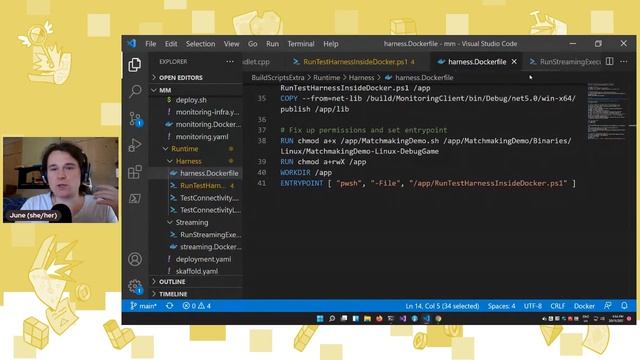Open the Extensions view
The height and width of the screenshot is (360, 640).
click(135, 172)
